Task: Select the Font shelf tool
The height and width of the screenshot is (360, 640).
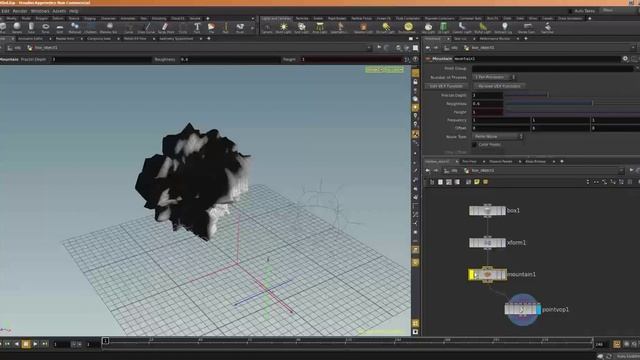Action: tap(197, 27)
